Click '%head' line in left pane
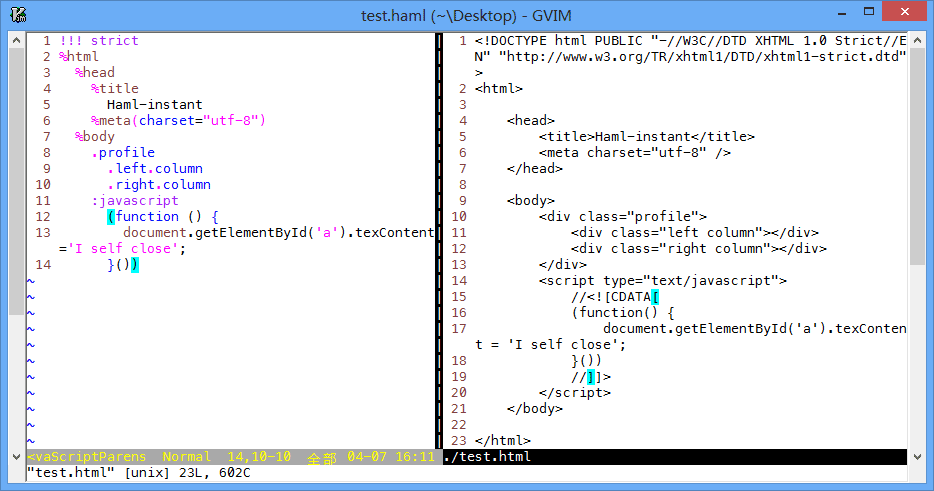The width and height of the screenshot is (934, 491). coord(95,73)
